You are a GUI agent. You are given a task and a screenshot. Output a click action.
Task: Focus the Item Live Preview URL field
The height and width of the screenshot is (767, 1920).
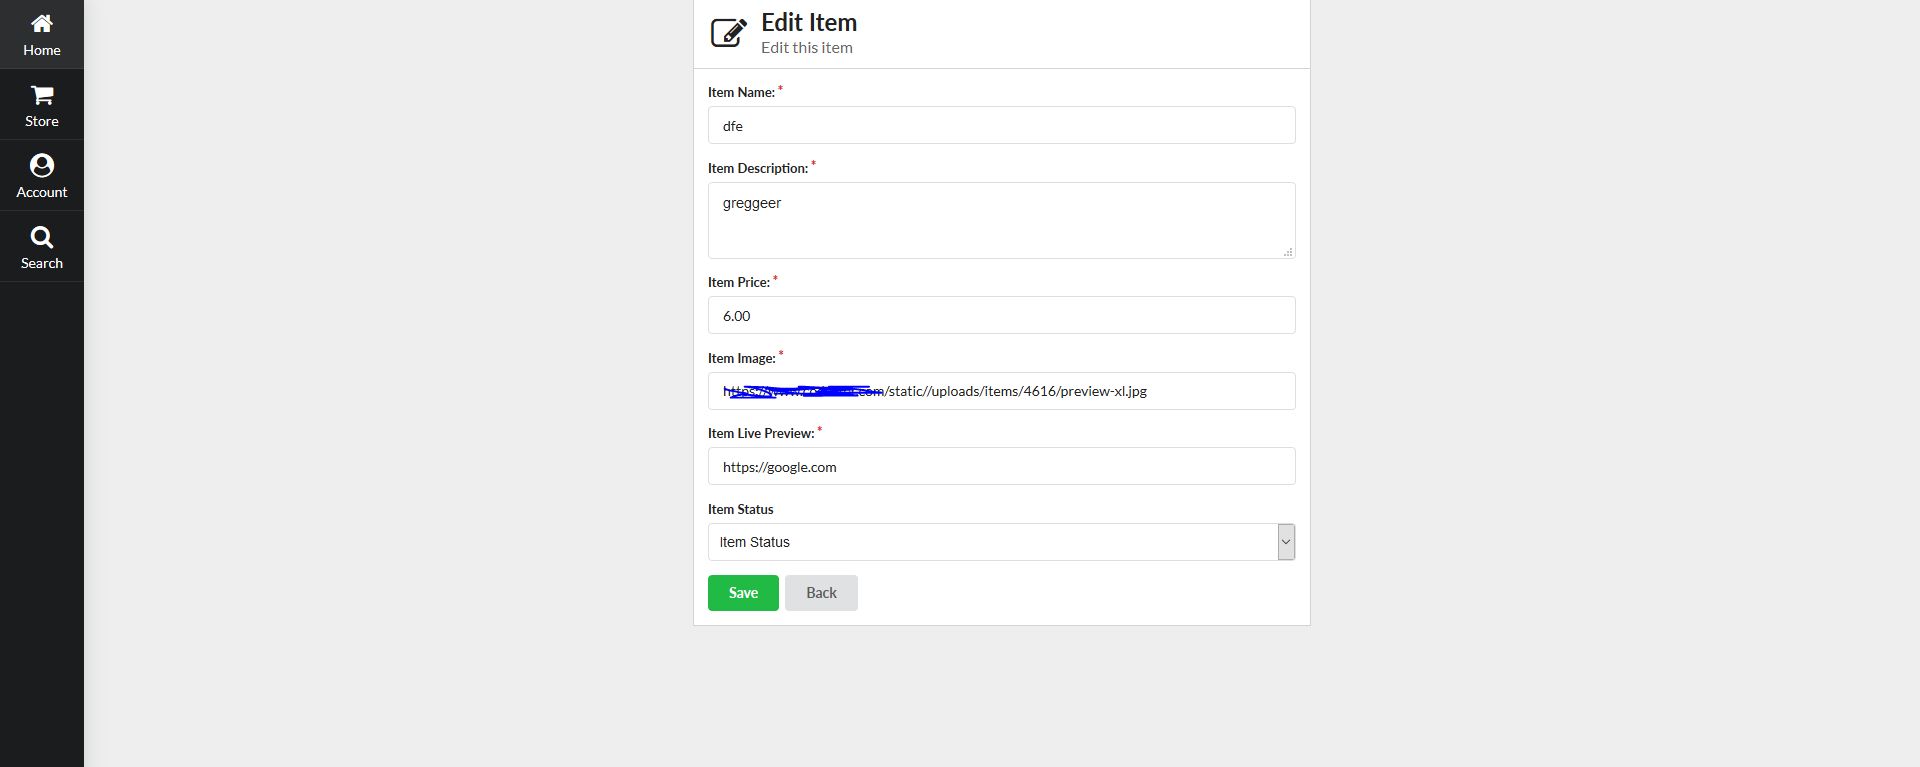pyautogui.click(x=1001, y=467)
